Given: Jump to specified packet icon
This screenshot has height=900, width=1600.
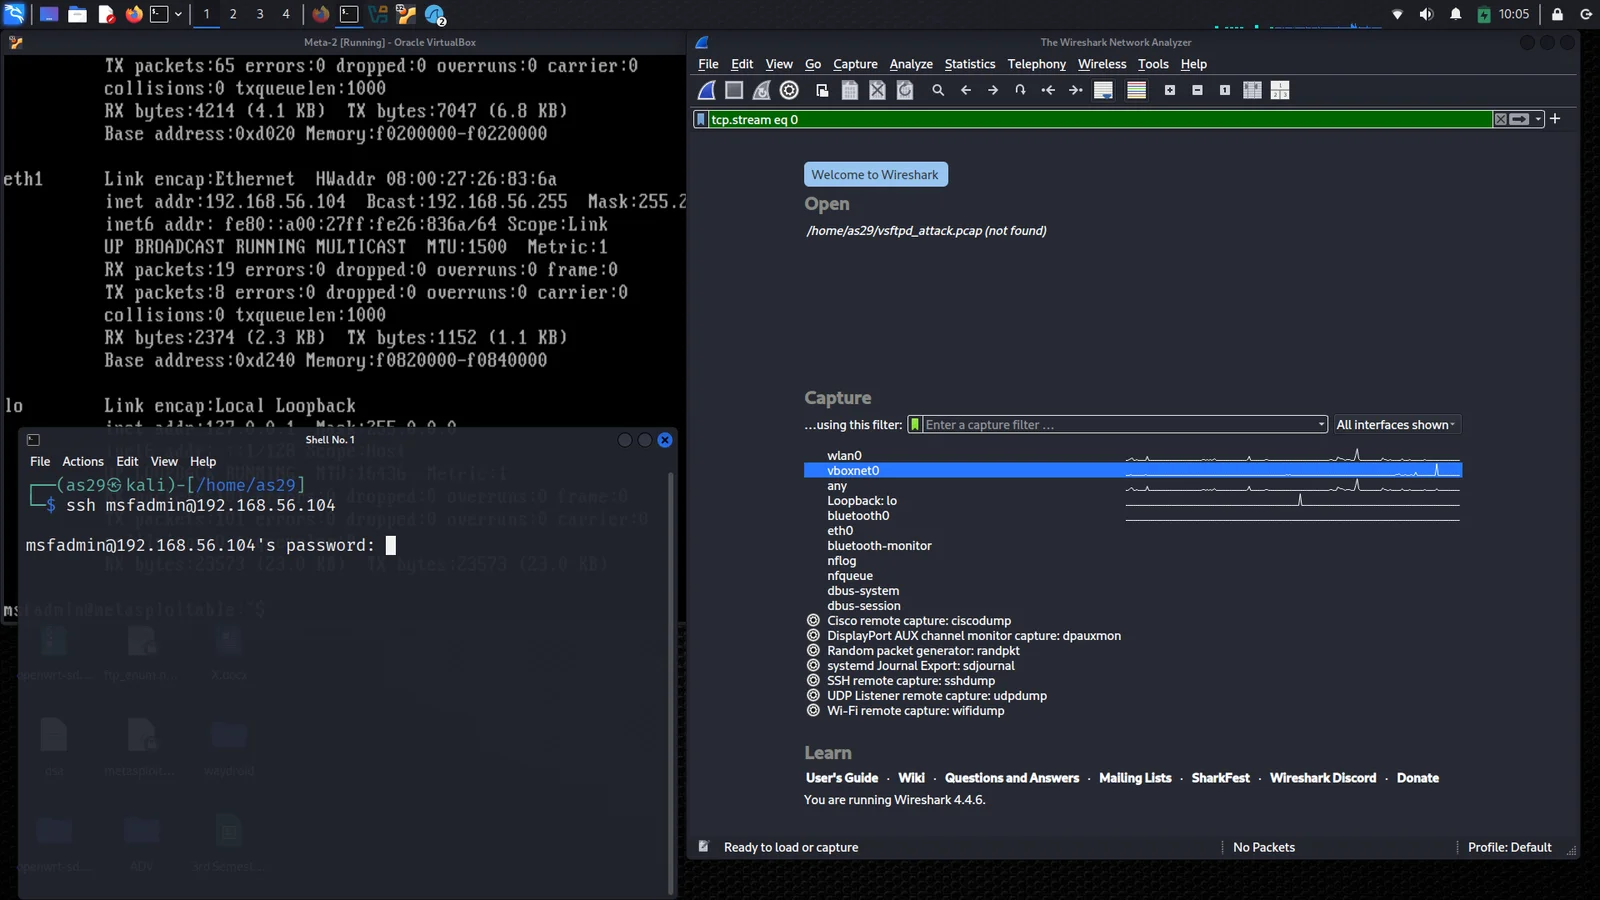Looking at the screenshot, I should click(x=1020, y=90).
